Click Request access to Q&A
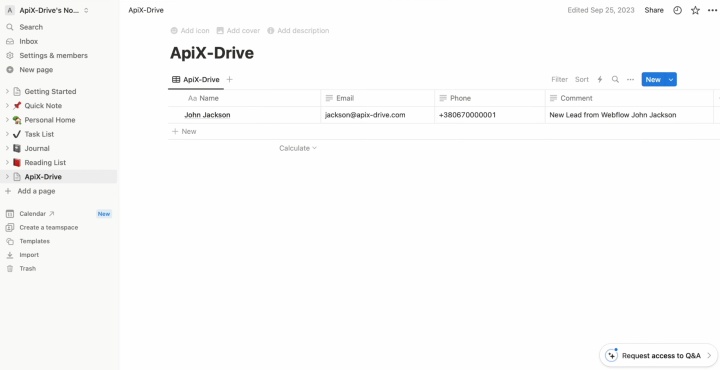 pos(658,355)
